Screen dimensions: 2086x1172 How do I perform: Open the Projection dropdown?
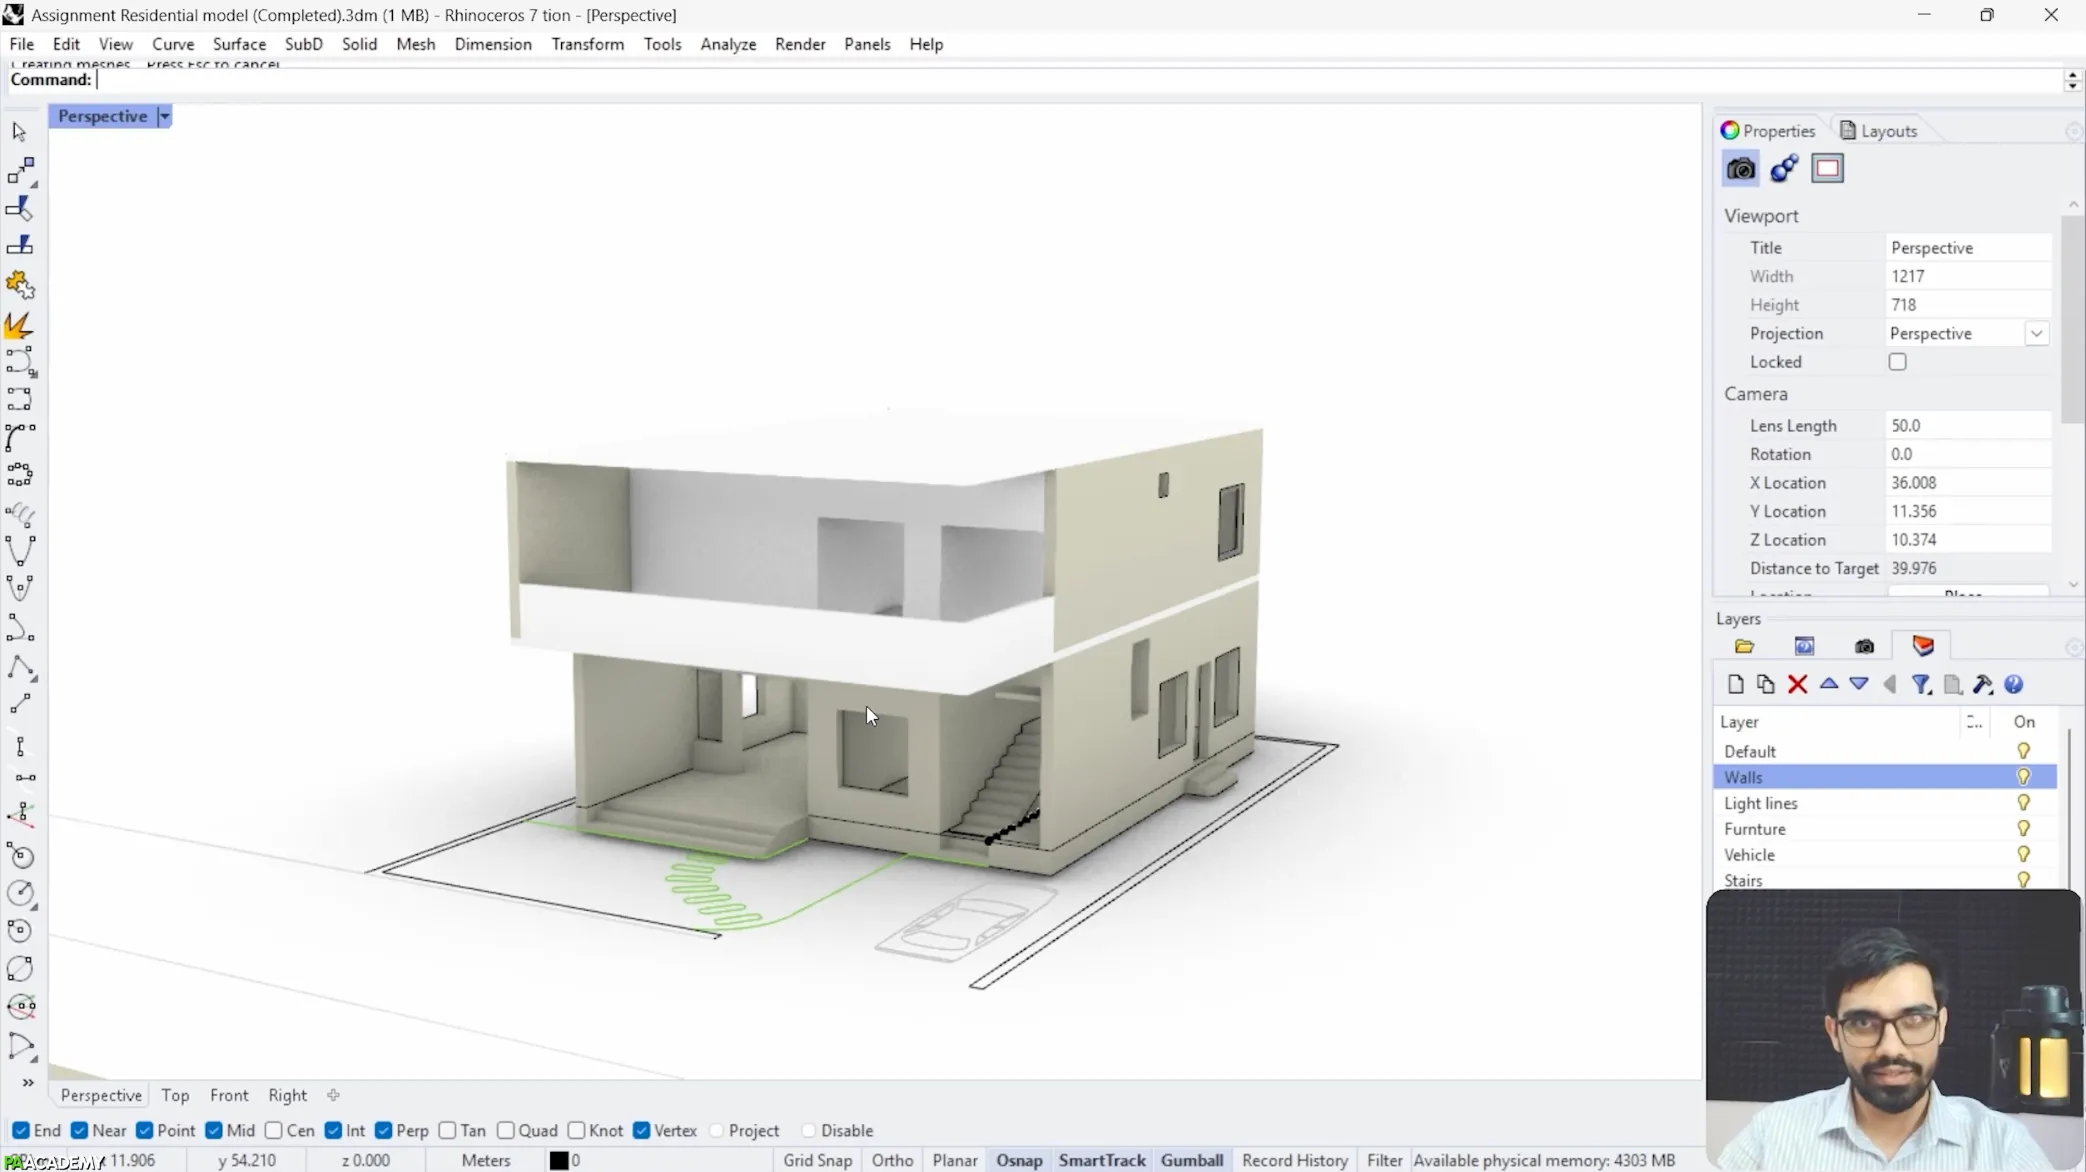(x=2036, y=334)
